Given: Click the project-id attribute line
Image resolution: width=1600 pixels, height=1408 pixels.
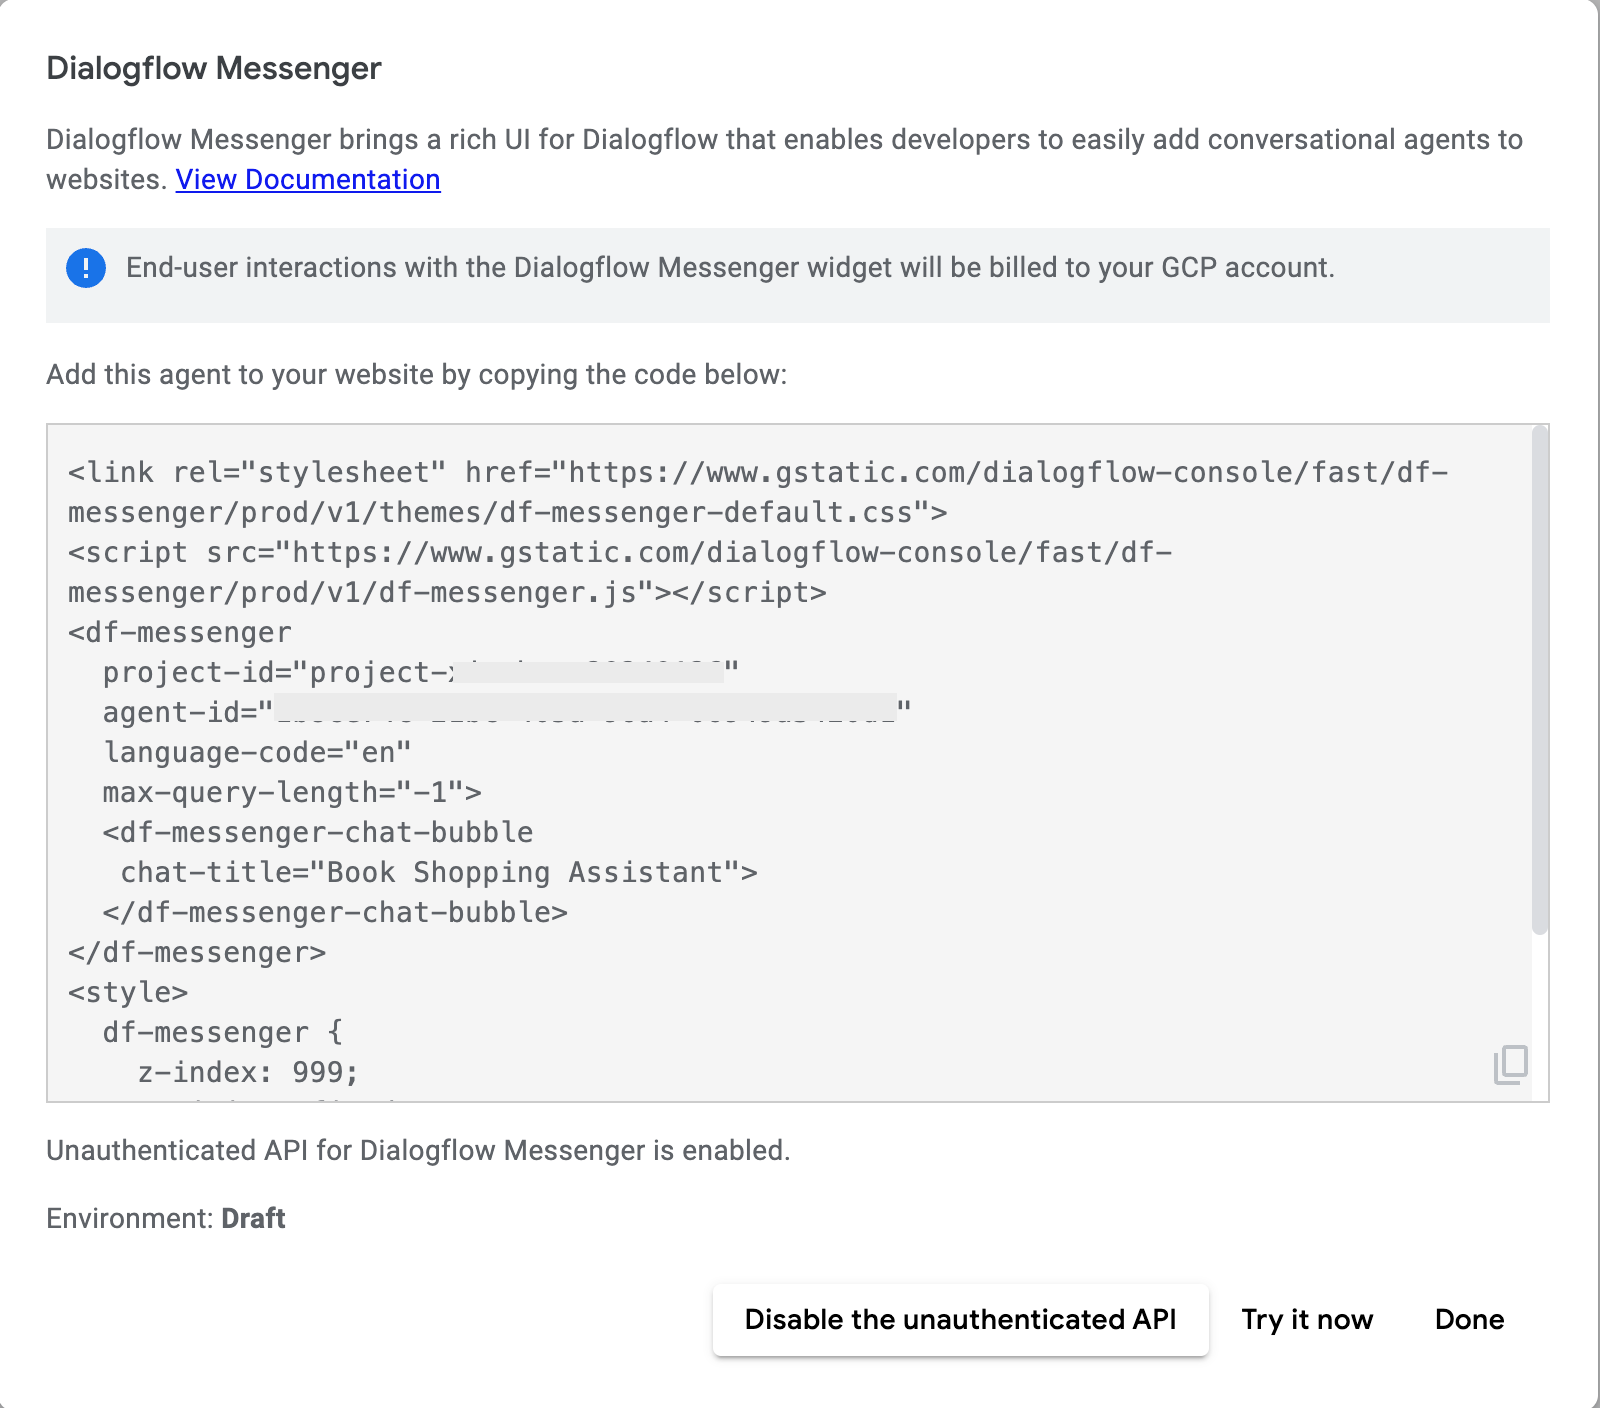Looking at the screenshot, I should (x=420, y=673).
